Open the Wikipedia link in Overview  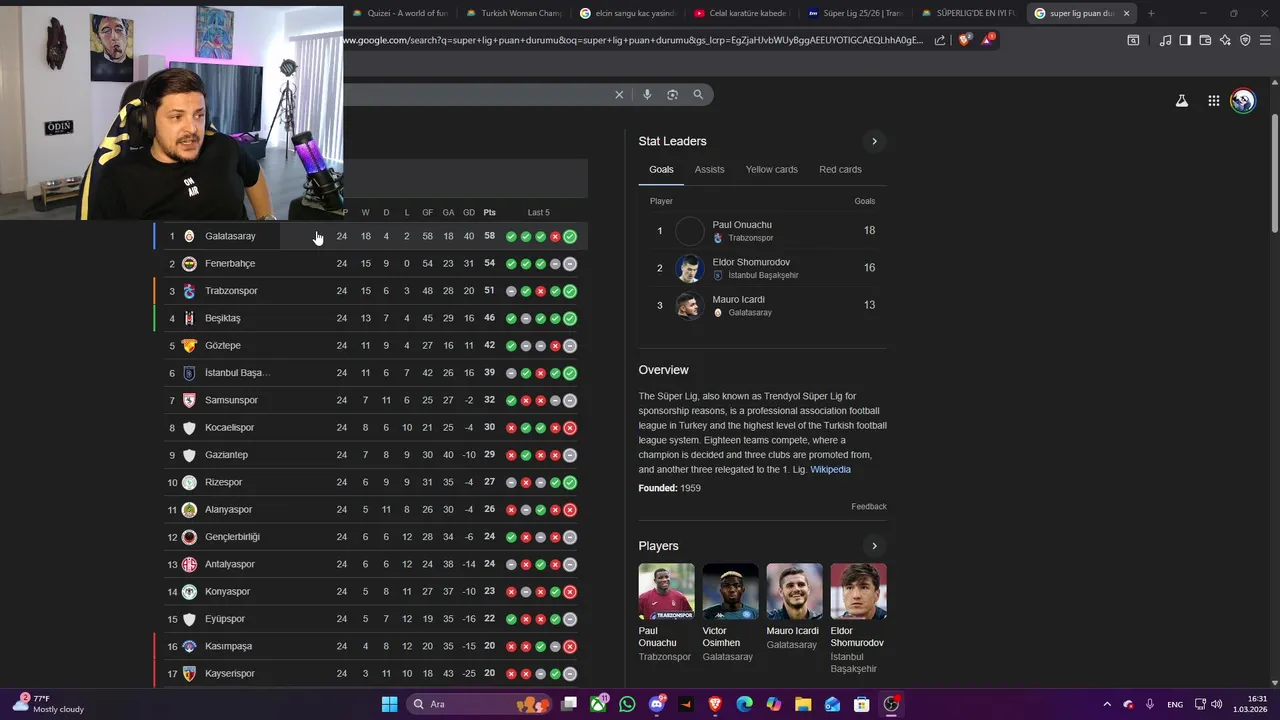point(830,469)
